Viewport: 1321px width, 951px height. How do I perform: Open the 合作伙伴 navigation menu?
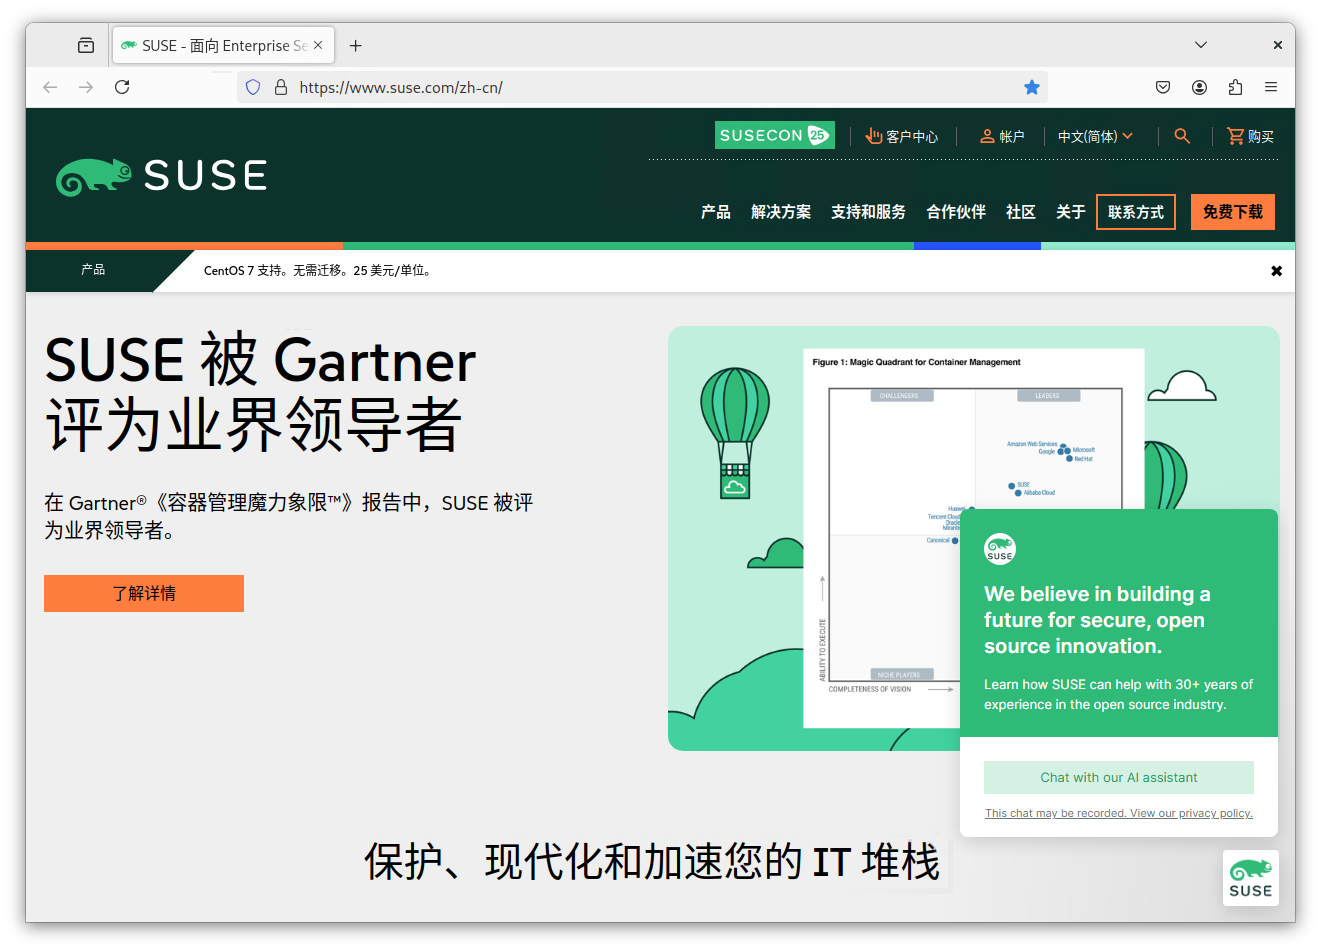click(x=956, y=212)
